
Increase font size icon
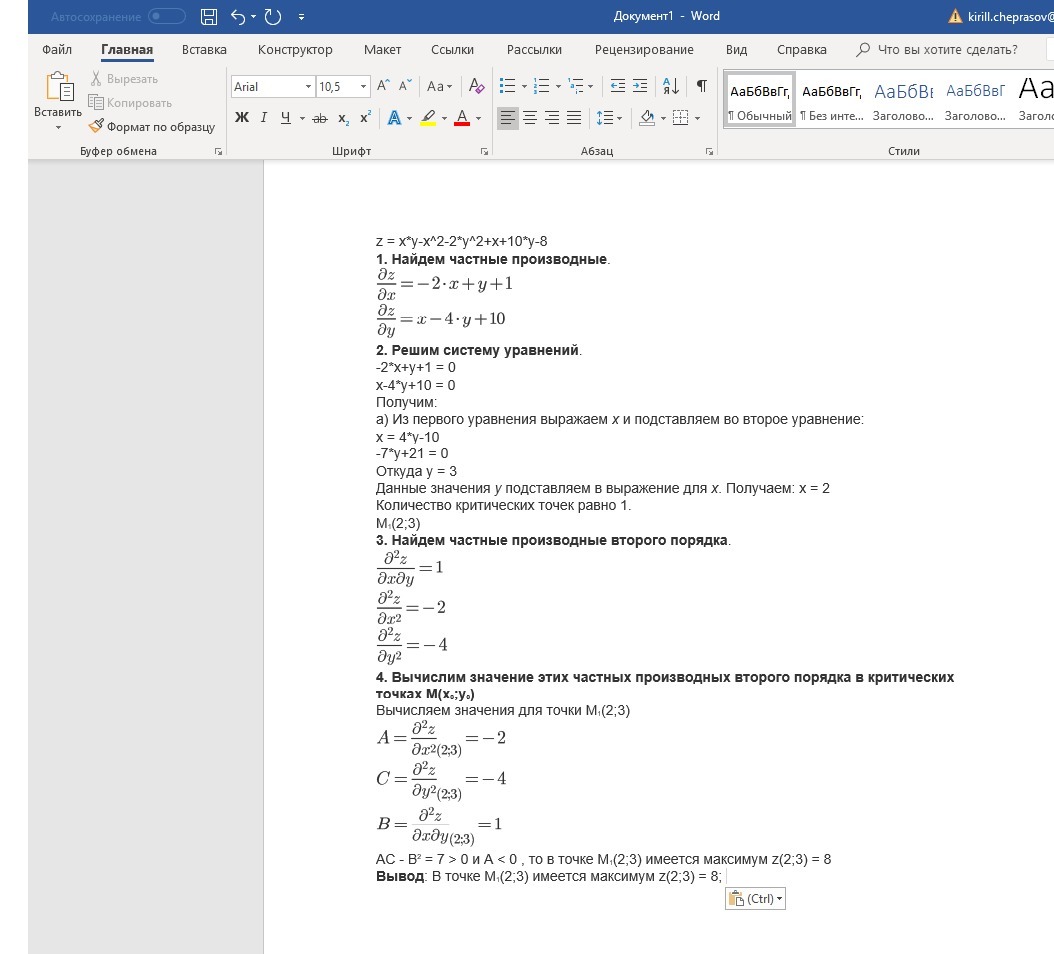pos(383,86)
